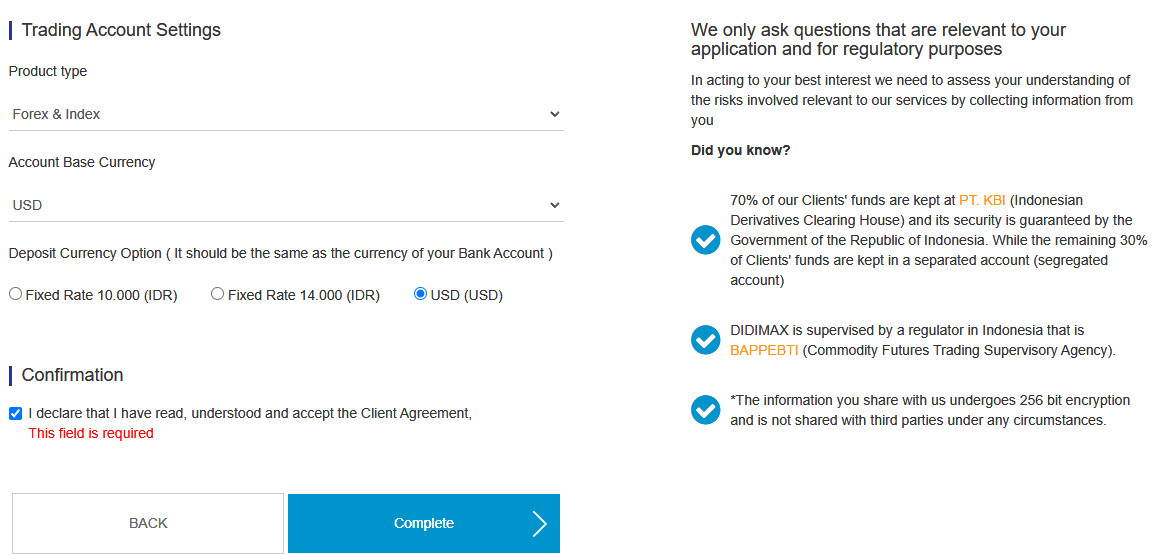The height and width of the screenshot is (555, 1162).
Task: Click checkmark icon beside the DIDIMAX regulator text
Action: tap(706, 339)
